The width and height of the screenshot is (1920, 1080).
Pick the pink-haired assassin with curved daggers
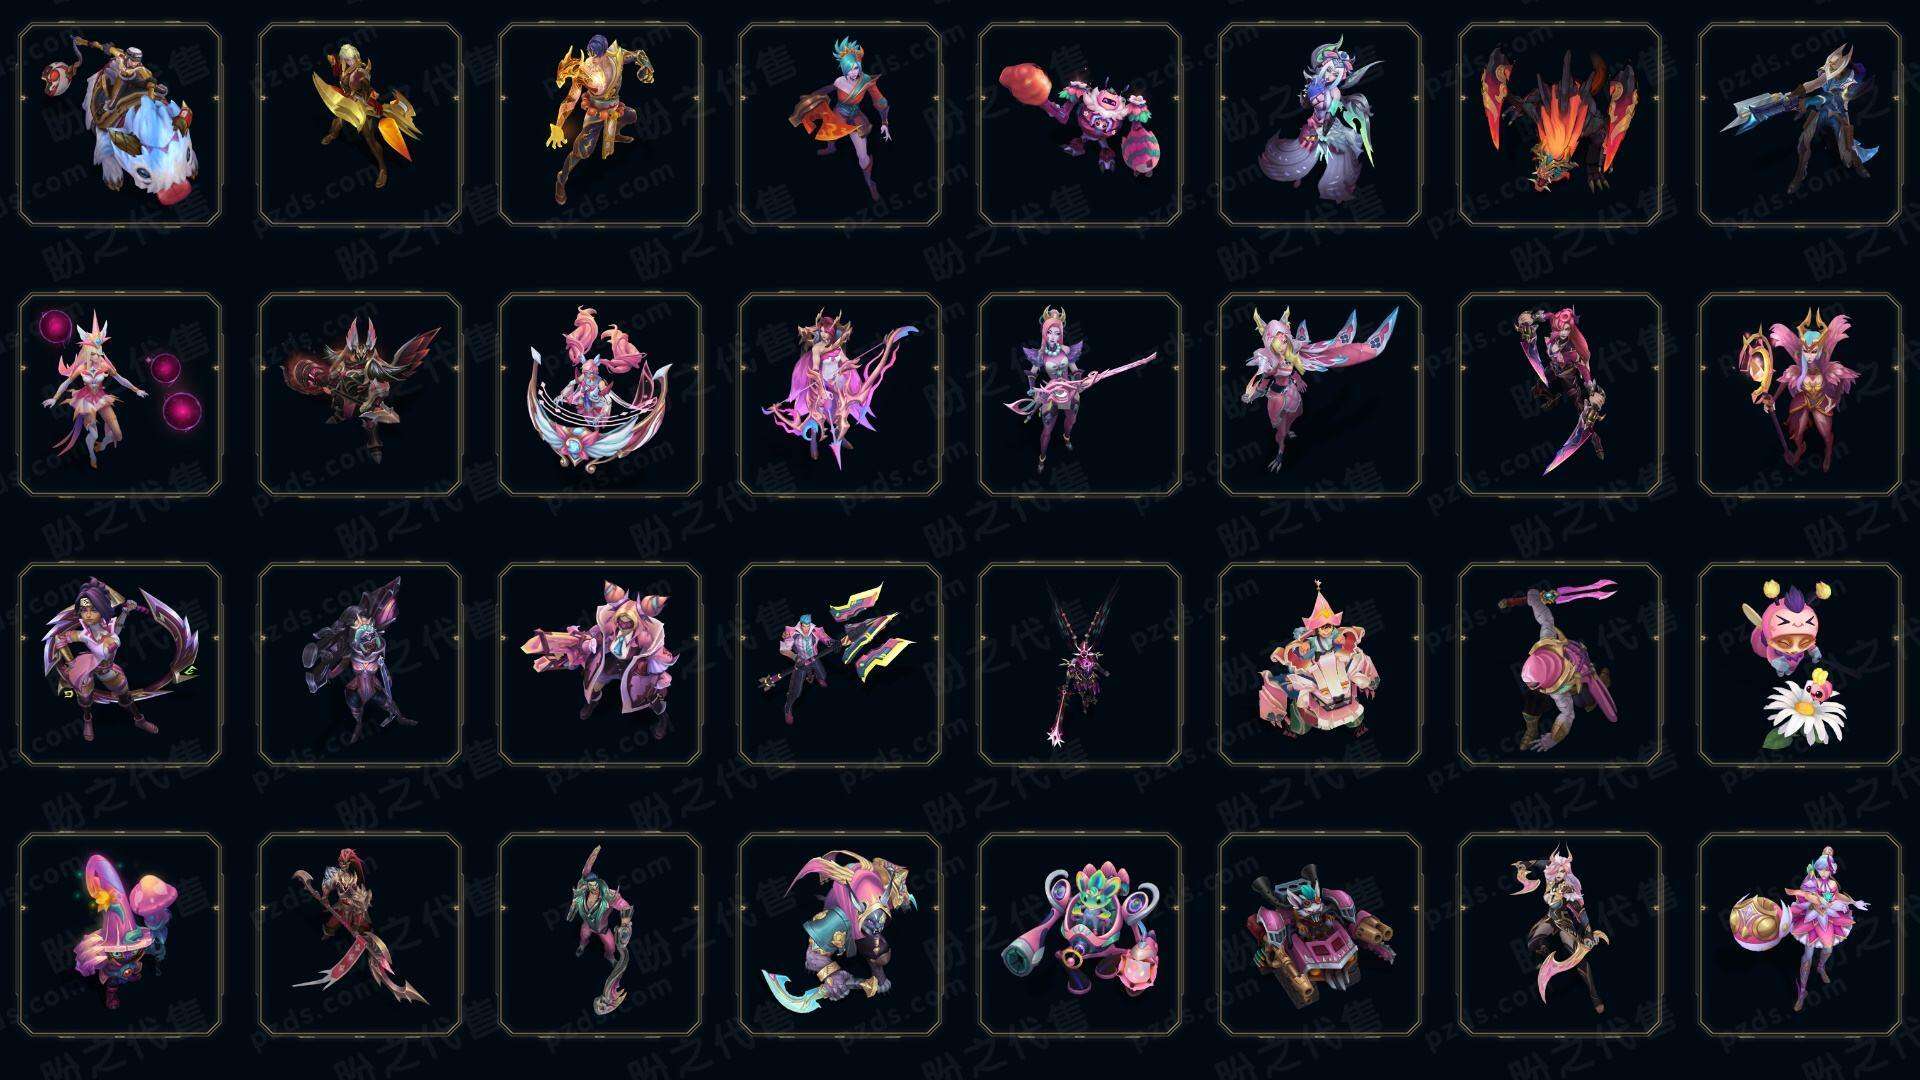[1560, 394]
